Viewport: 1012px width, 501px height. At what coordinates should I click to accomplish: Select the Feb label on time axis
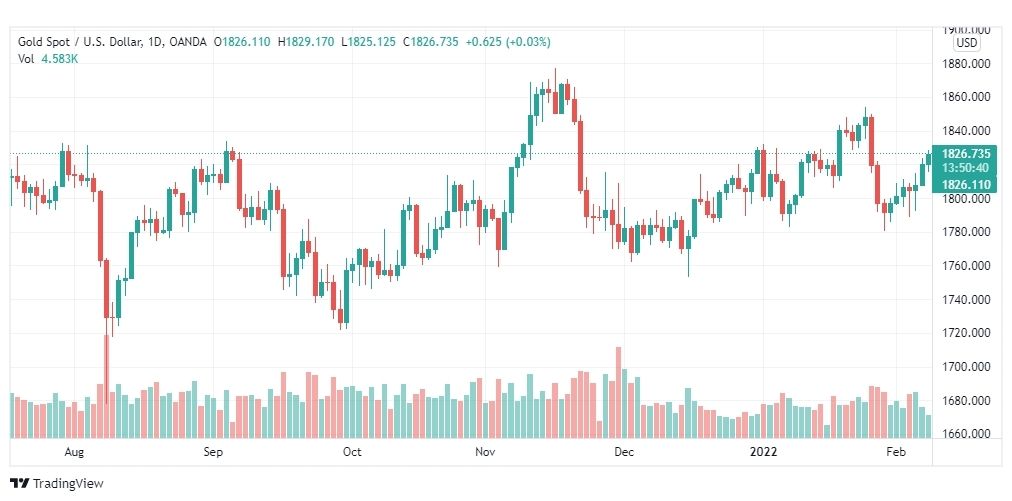click(x=897, y=452)
